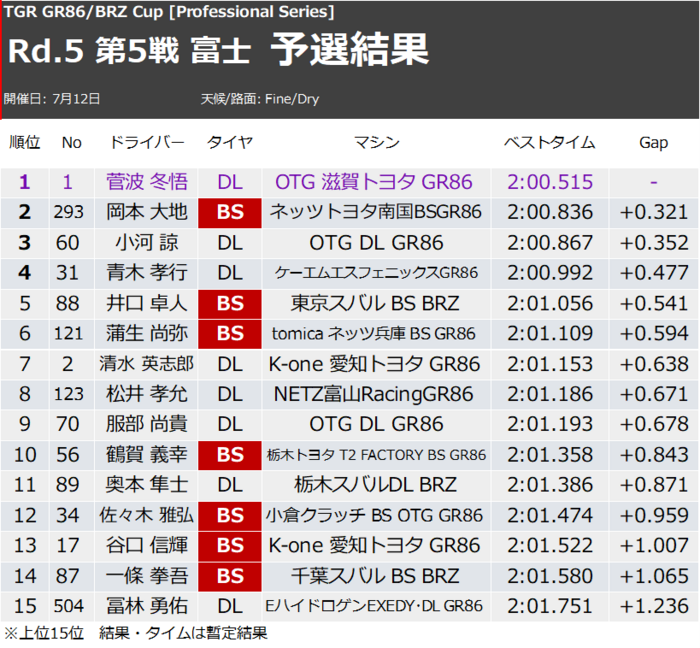Click best time 2:01.109
Image resolution: width=700 pixels, height=648 pixels.
point(550,334)
